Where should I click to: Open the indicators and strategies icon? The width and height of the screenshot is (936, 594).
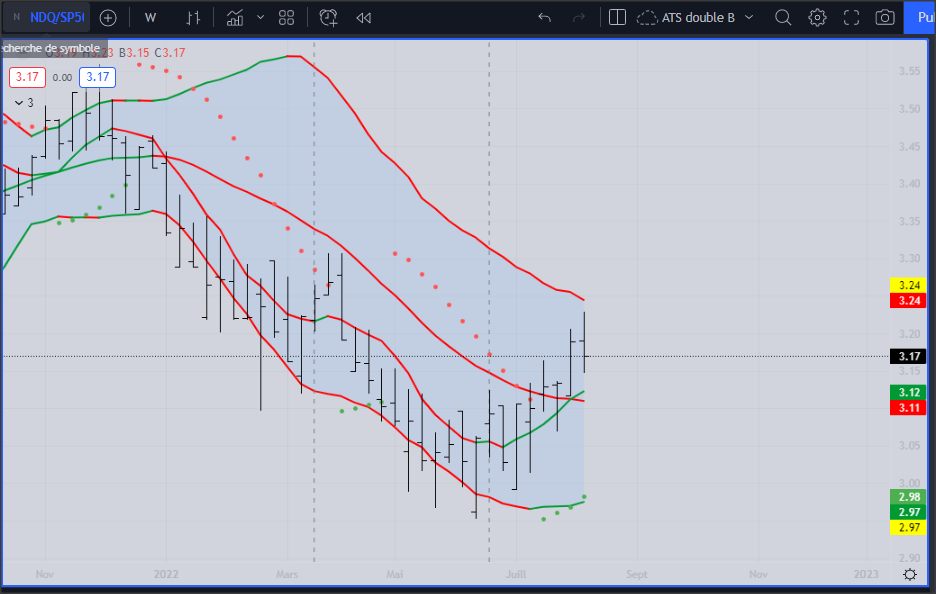[235, 18]
